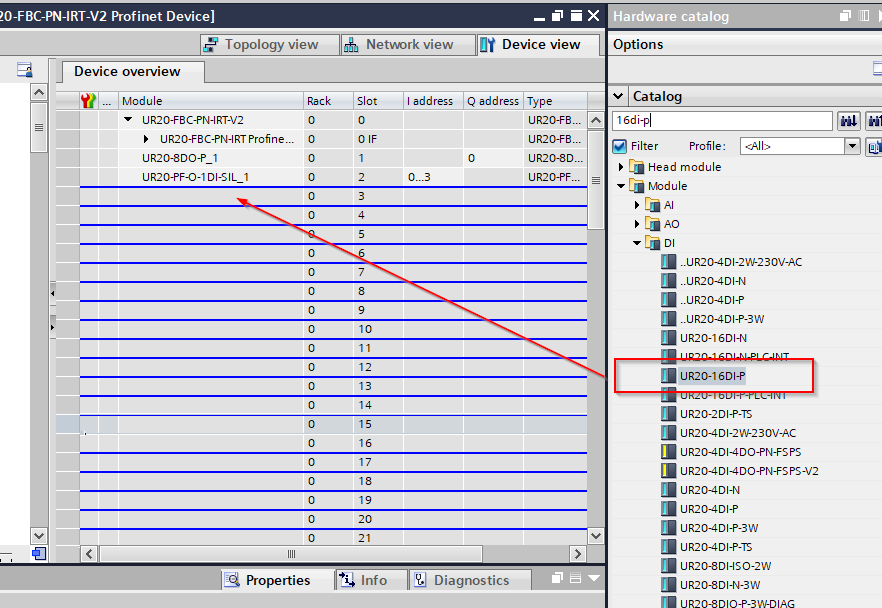The image size is (882, 608).
Task: Click the Options header in catalog
Action: coord(638,44)
